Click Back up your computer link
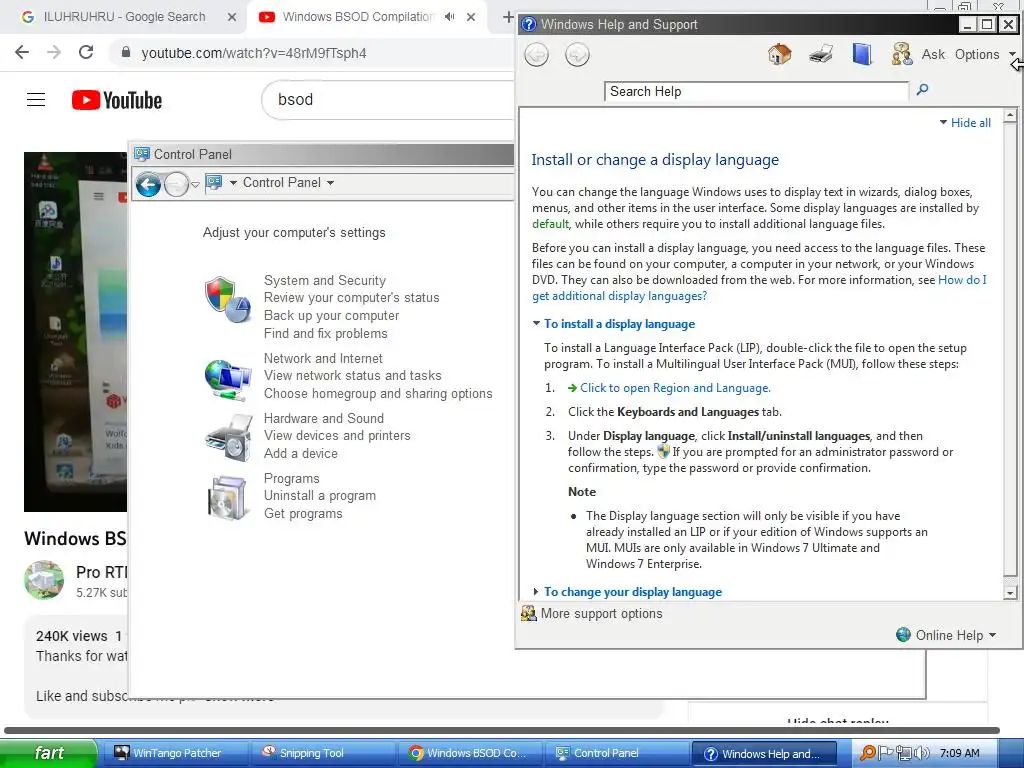1024x768 pixels. [331, 315]
